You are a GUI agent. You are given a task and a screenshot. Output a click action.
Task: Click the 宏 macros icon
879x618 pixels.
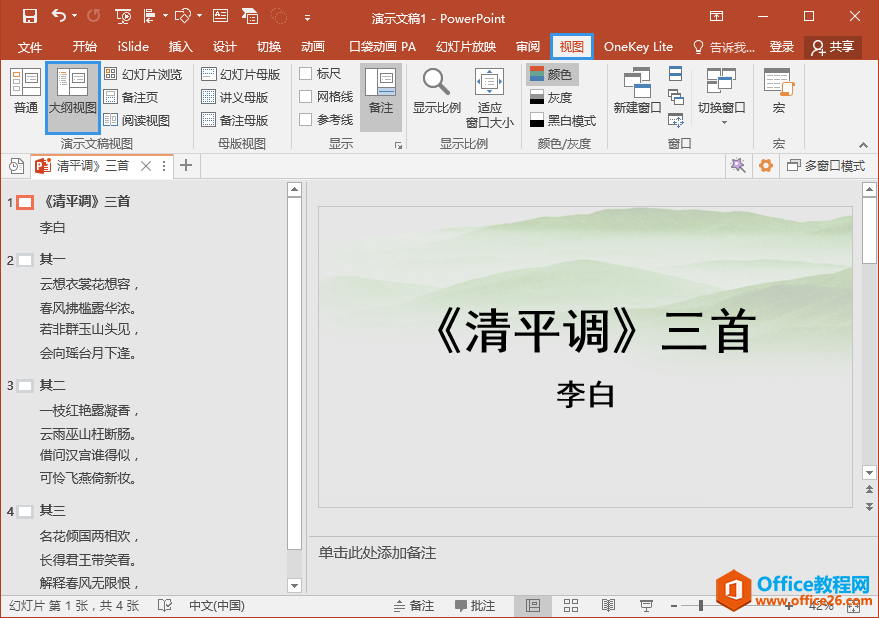point(777,88)
